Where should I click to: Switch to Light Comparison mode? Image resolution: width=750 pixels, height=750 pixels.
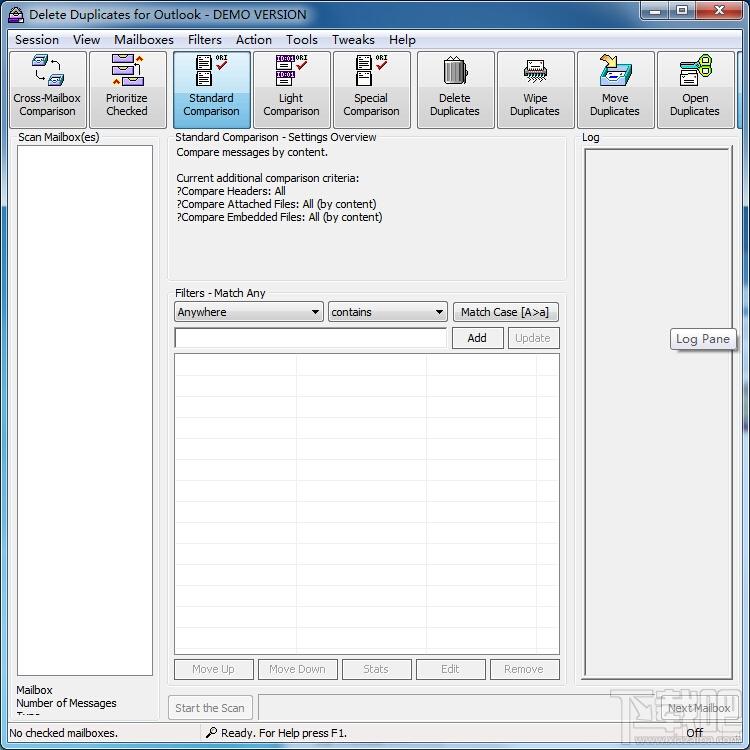(x=291, y=90)
